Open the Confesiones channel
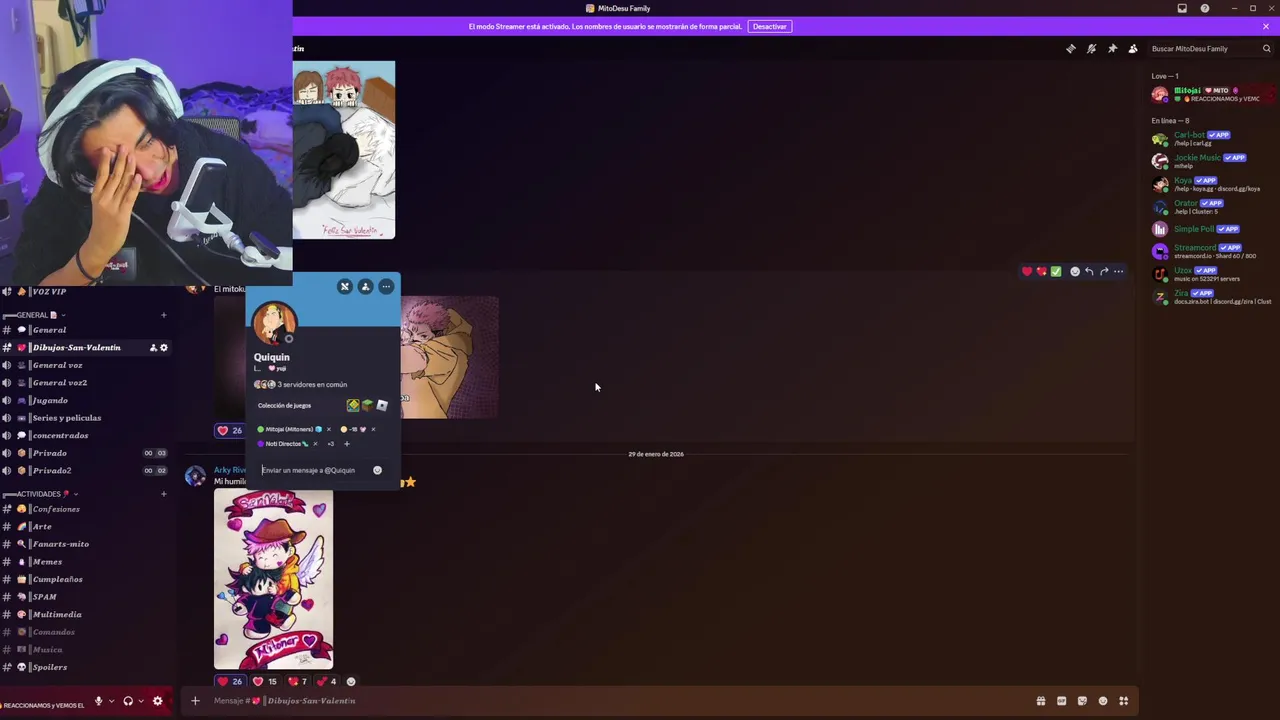1280x720 pixels. coord(85,509)
